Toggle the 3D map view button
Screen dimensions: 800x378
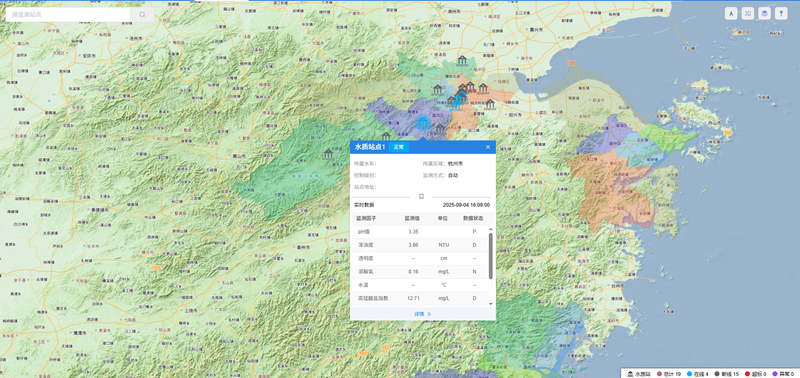[x=747, y=14]
